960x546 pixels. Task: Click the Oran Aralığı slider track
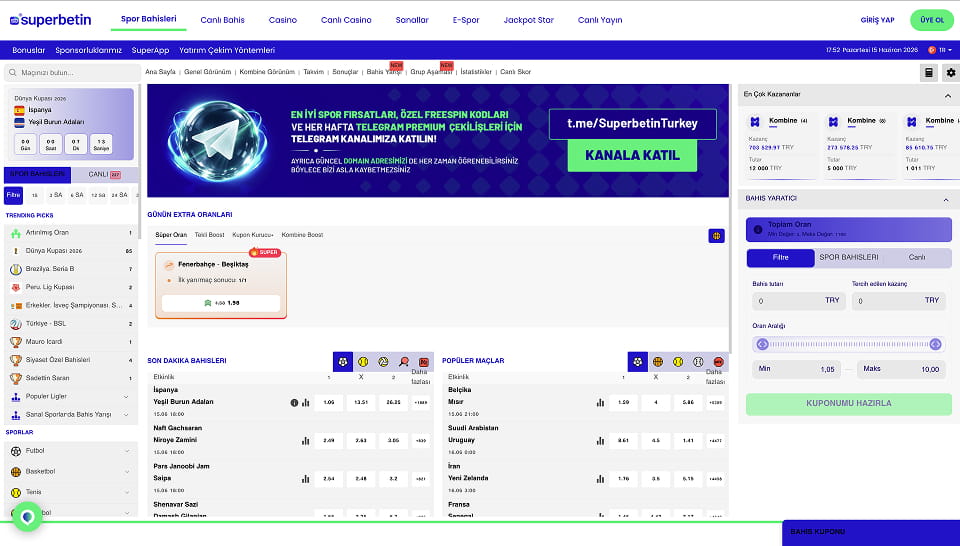pos(849,345)
